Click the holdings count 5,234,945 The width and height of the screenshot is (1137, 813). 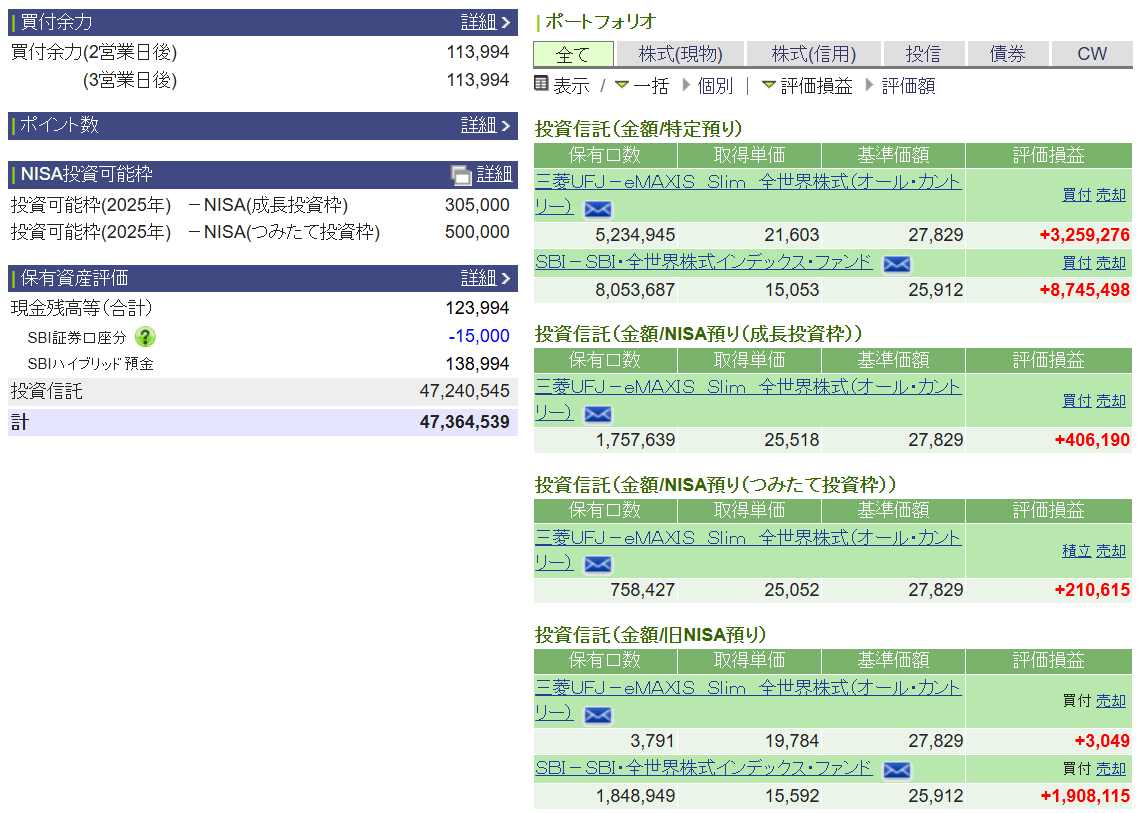pos(635,235)
